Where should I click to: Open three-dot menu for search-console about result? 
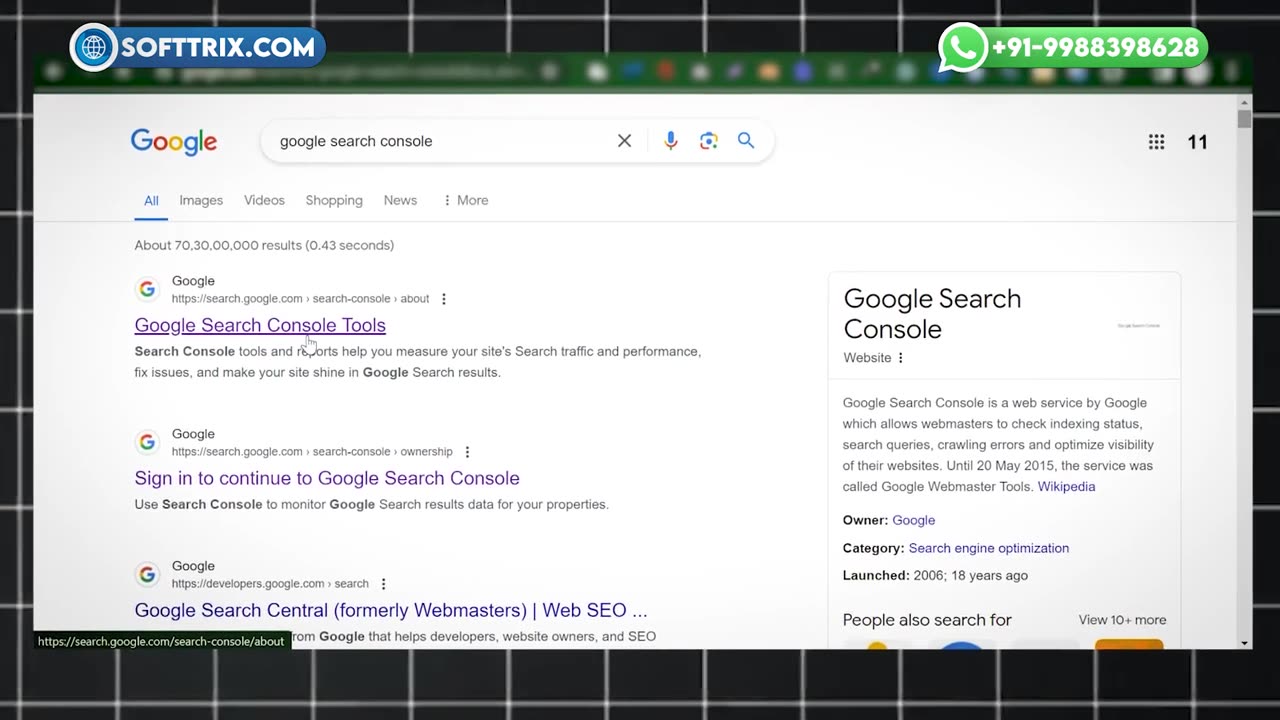click(x=444, y=299)
